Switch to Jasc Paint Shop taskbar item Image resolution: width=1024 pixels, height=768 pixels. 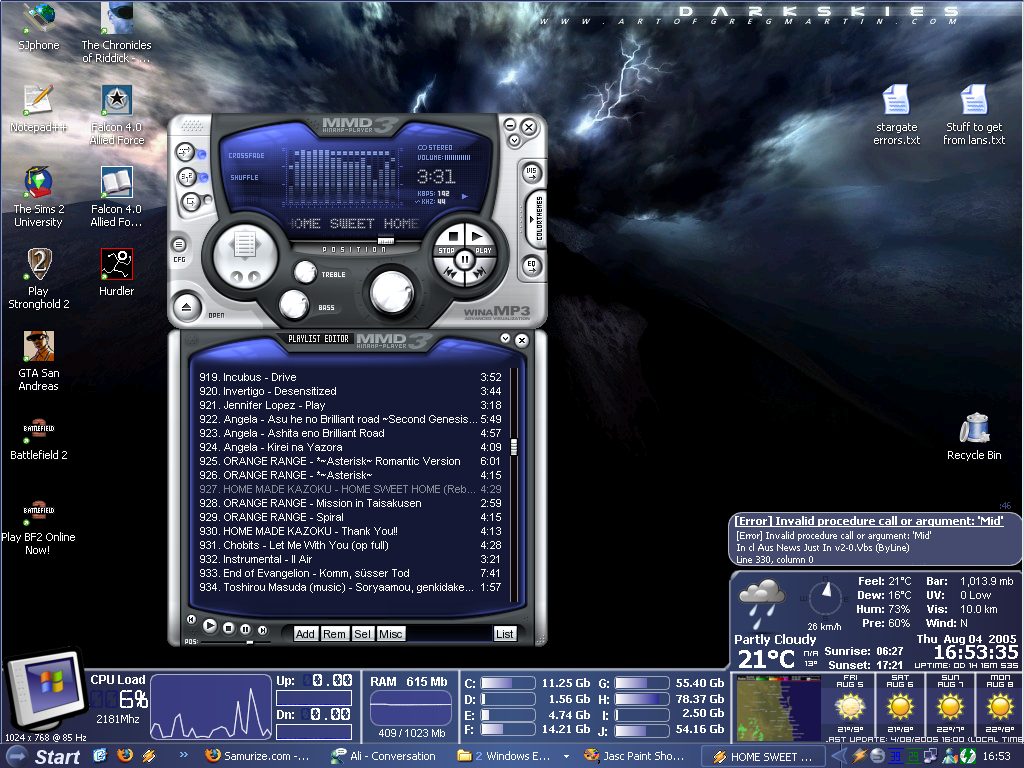click(x=635, y=756)
